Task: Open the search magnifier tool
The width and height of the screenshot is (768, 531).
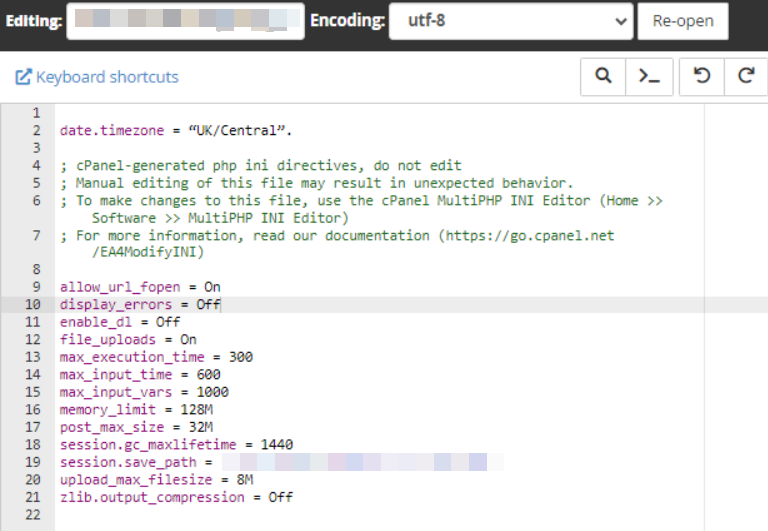Action: 603,76
